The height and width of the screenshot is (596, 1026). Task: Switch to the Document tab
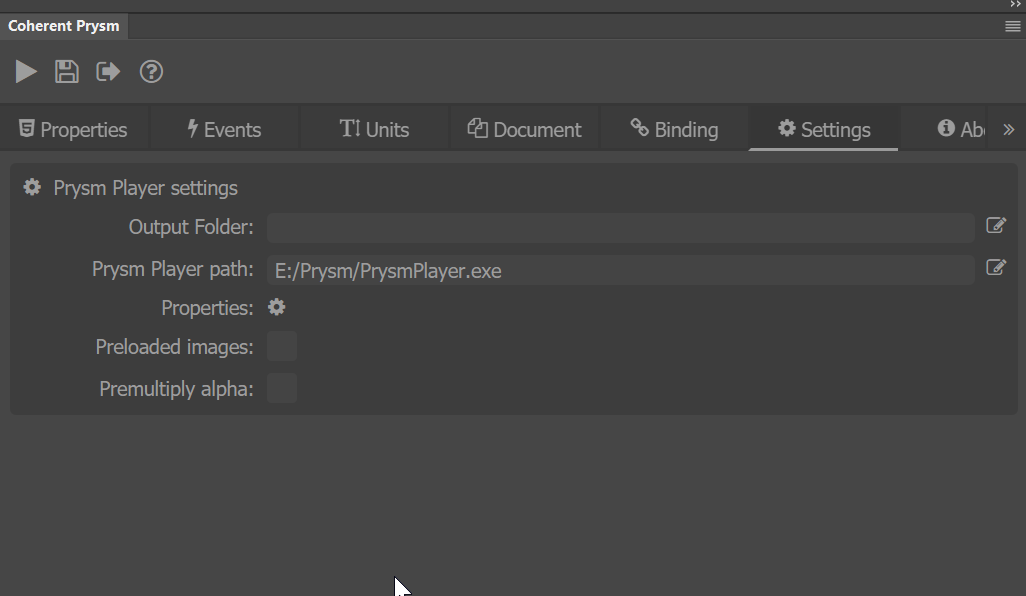tap(524, 130)
